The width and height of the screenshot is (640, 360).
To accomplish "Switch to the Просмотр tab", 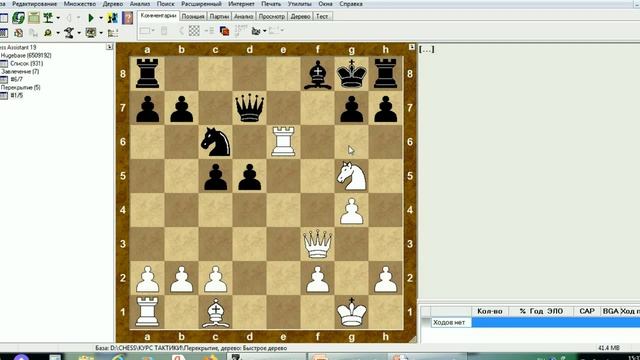I will click(271, 16).
